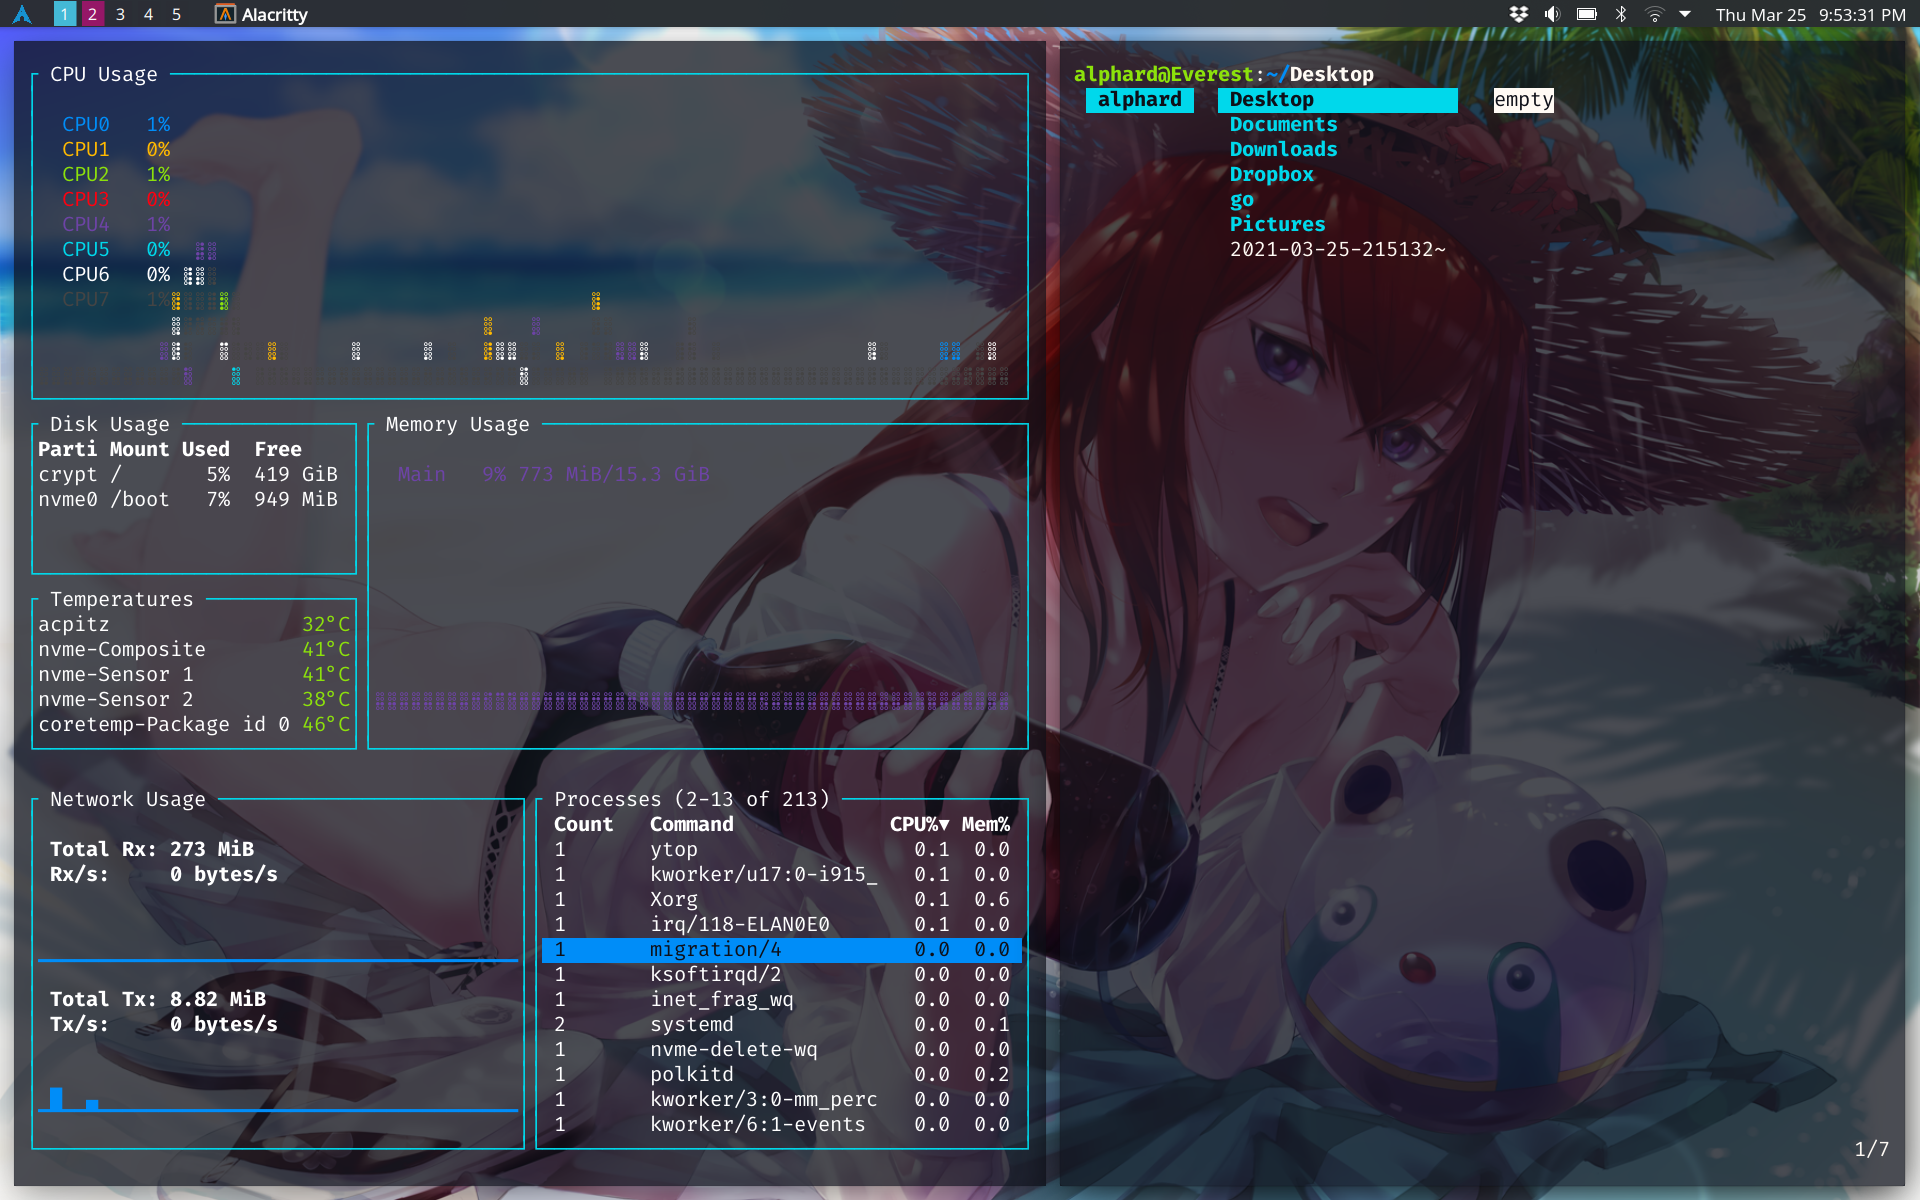This screenshot has height=1200, width=1920.
Task: Click the battery status icon
Action: (1585, 14)
